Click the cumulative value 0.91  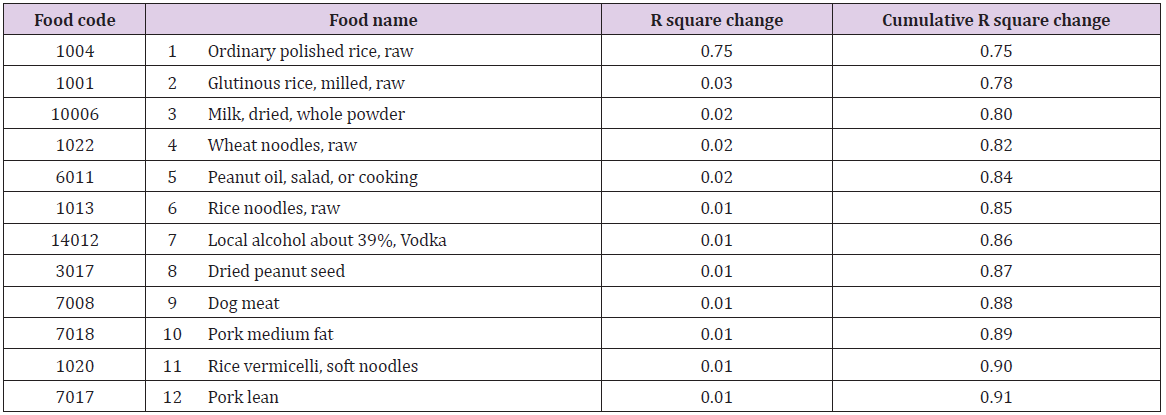[x=996, y=398]
